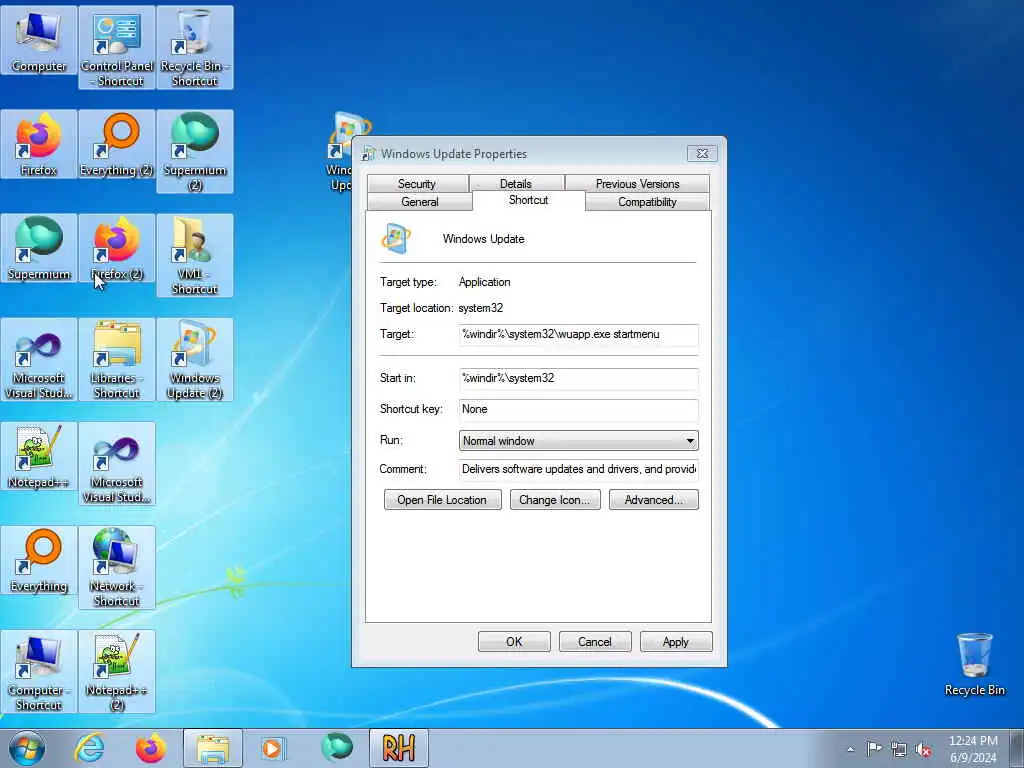1024x768 pixels.
Task: Select the Shortcut tab
Action: 528,200
